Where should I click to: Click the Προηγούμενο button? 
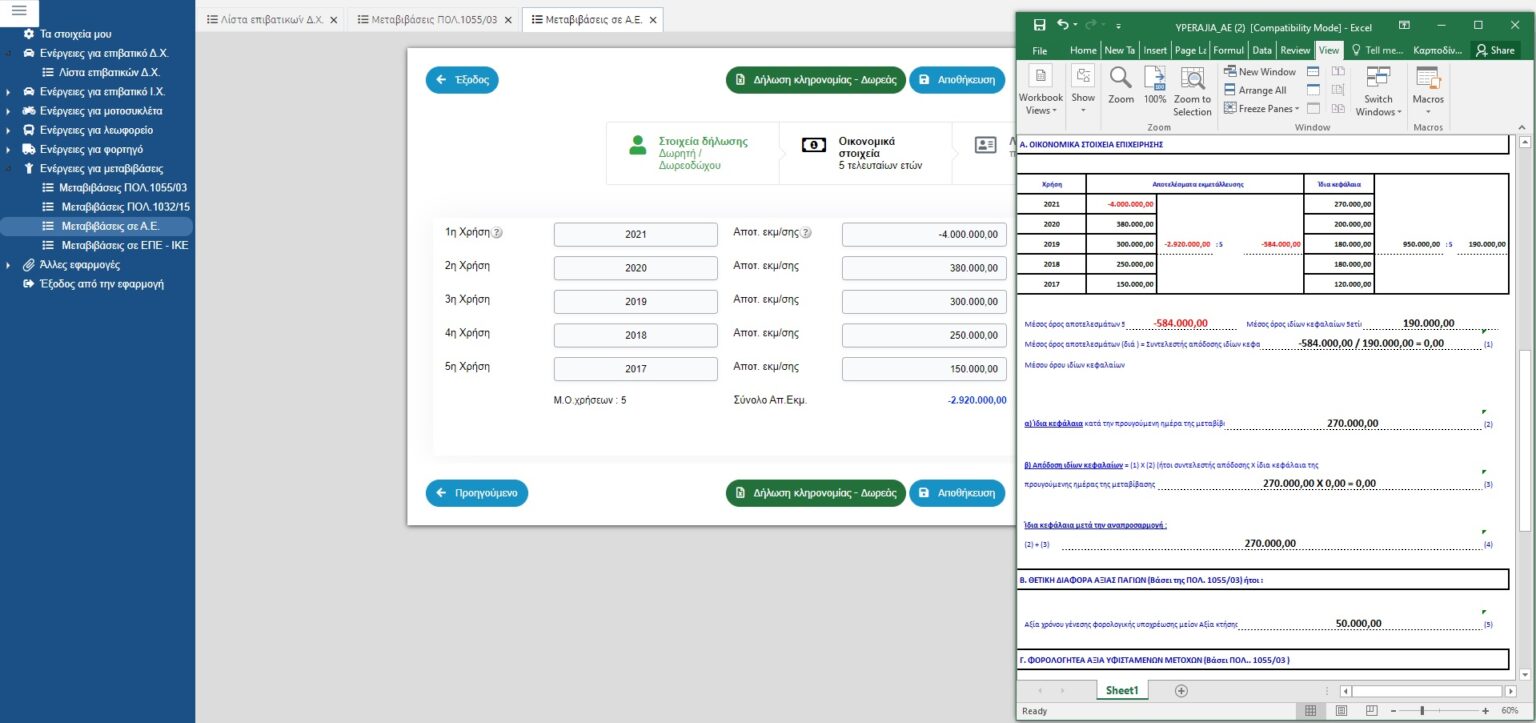coord(476,493)
